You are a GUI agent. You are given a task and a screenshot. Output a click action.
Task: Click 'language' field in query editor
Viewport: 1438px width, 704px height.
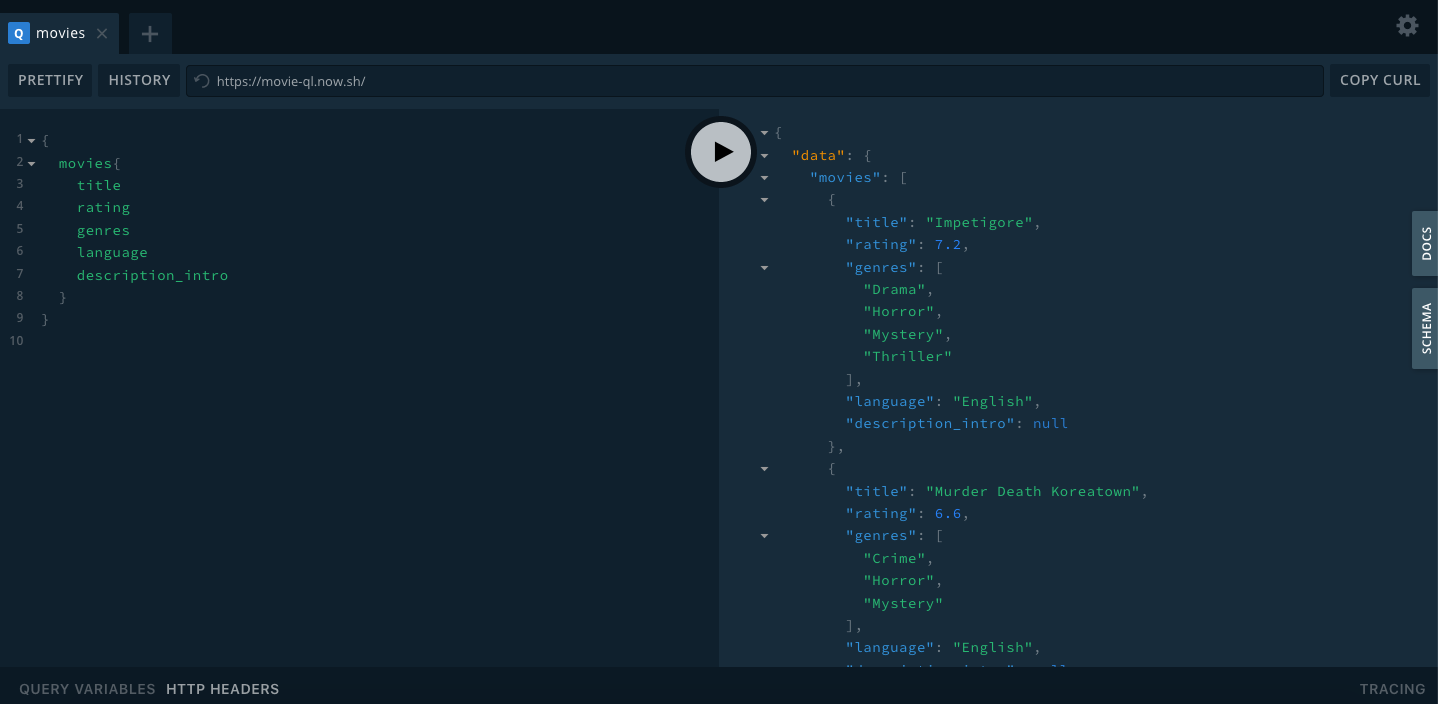point(112,253)
